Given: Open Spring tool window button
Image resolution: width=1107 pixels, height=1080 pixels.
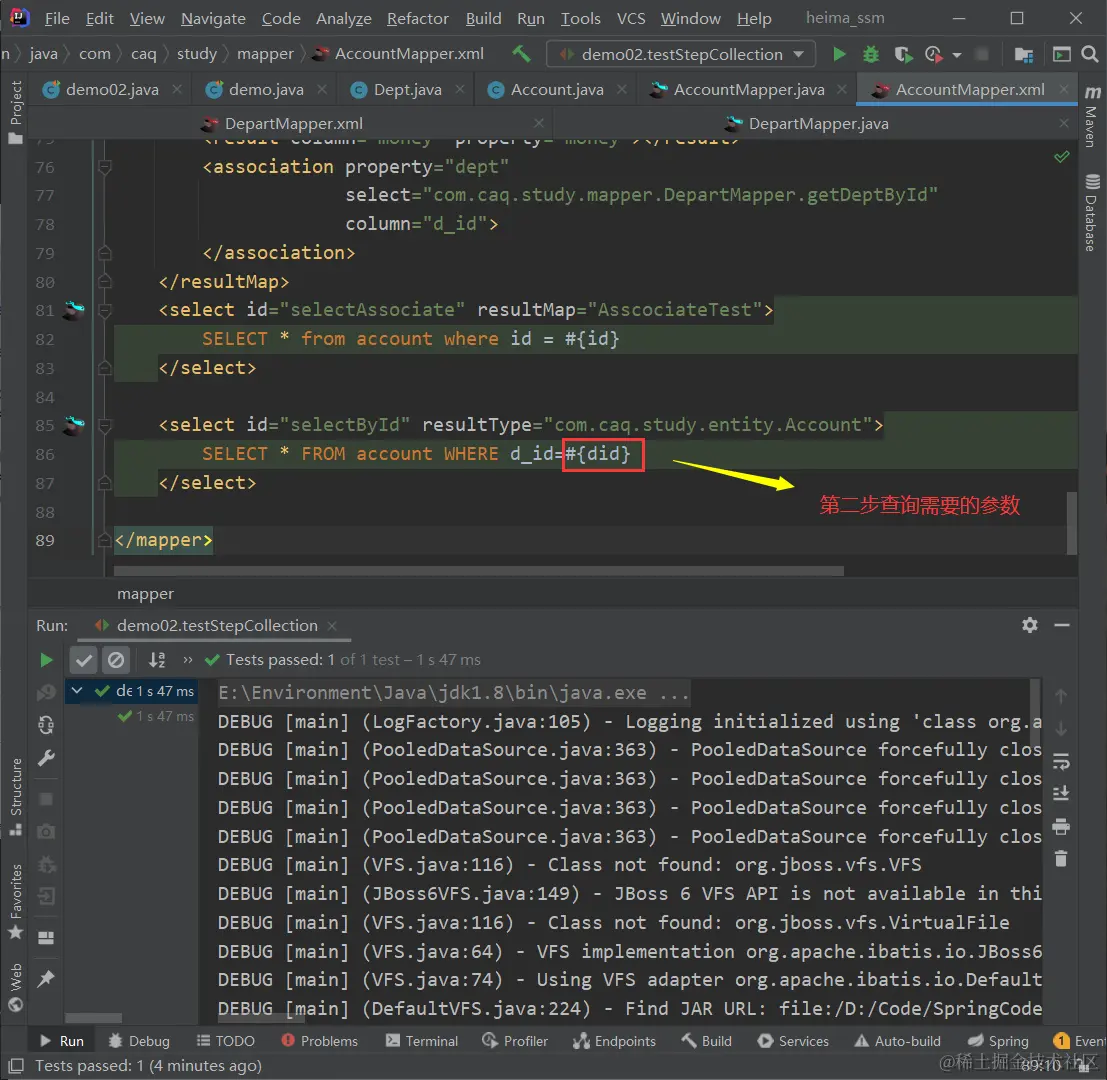Looking at the screenshot, I should point(998,1041).
